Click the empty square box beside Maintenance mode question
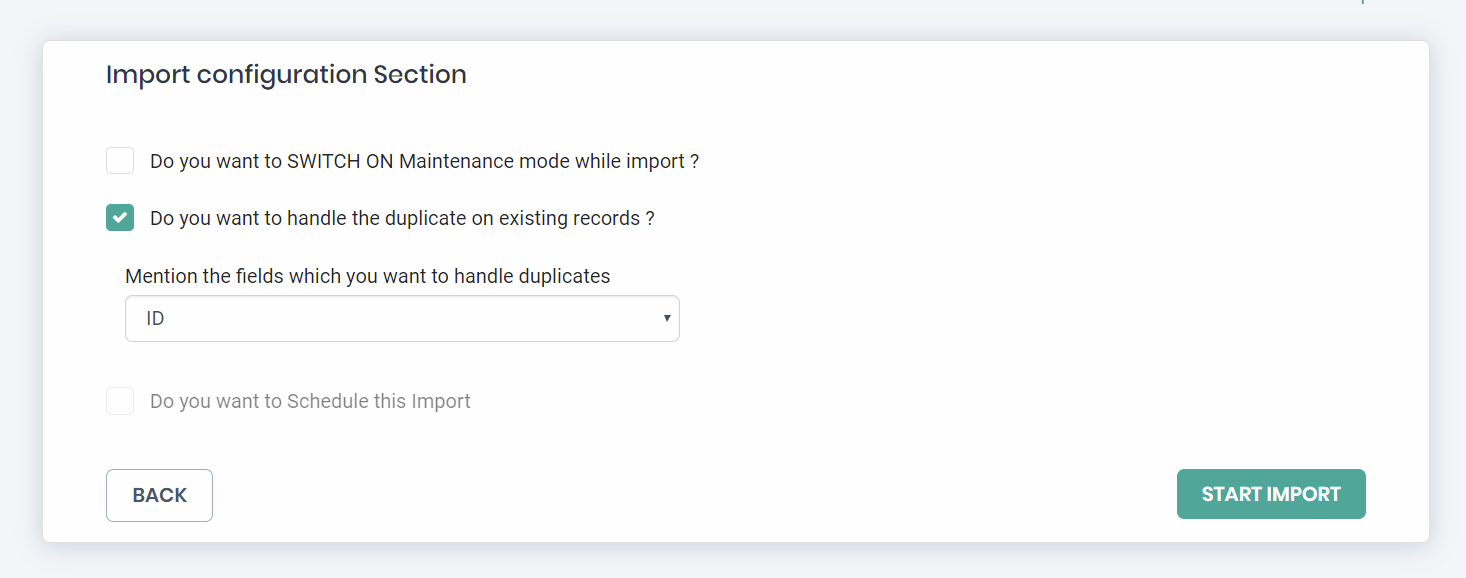The height and width of the screenshot is (578, 1466). [120, 161]
